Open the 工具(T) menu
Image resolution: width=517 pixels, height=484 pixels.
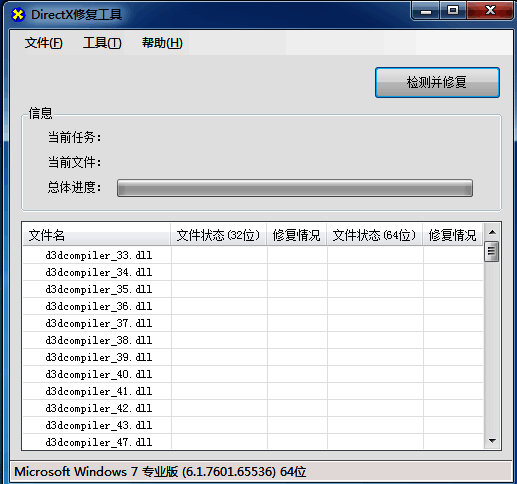(x=102, y=43)
